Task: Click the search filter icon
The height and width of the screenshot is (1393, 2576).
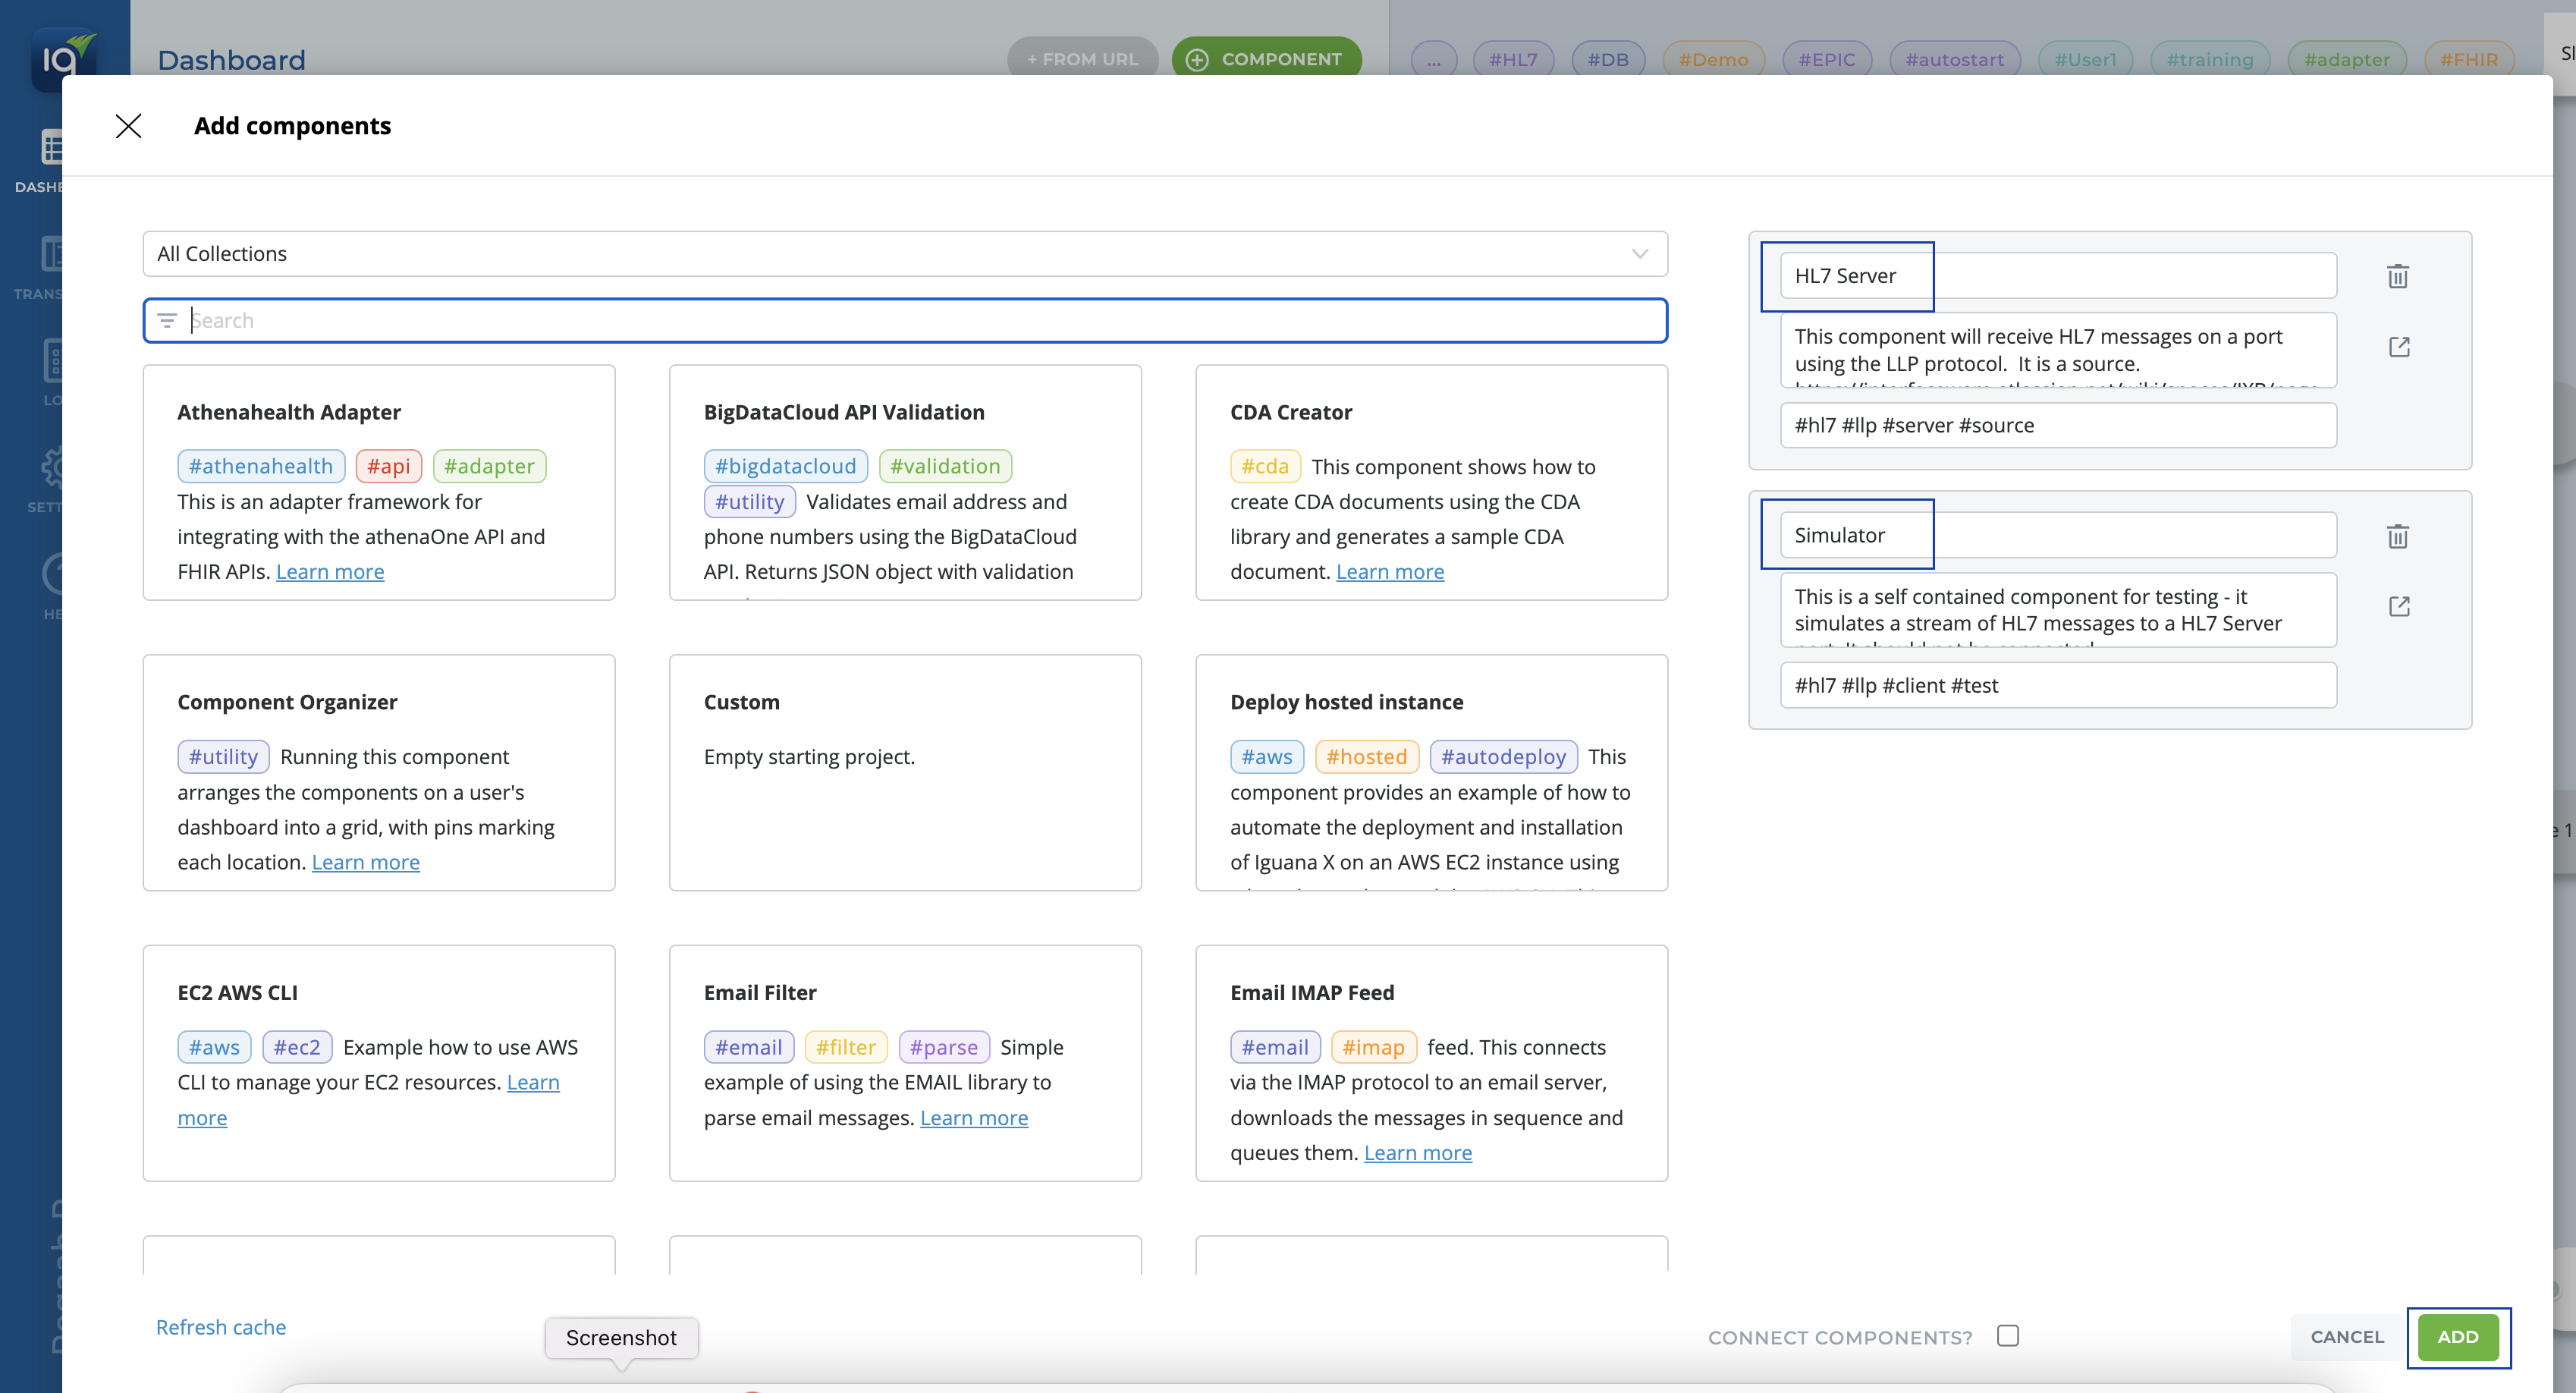Action: (x=167, y=320)
